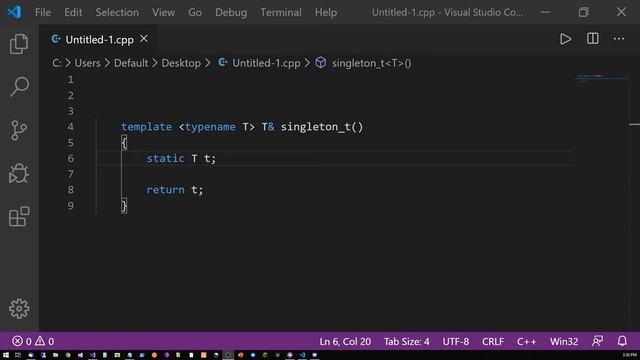Click the Task View taskbar icon
Image resolution: width=640 pixels, height=360 pixels.
[18, 355]
